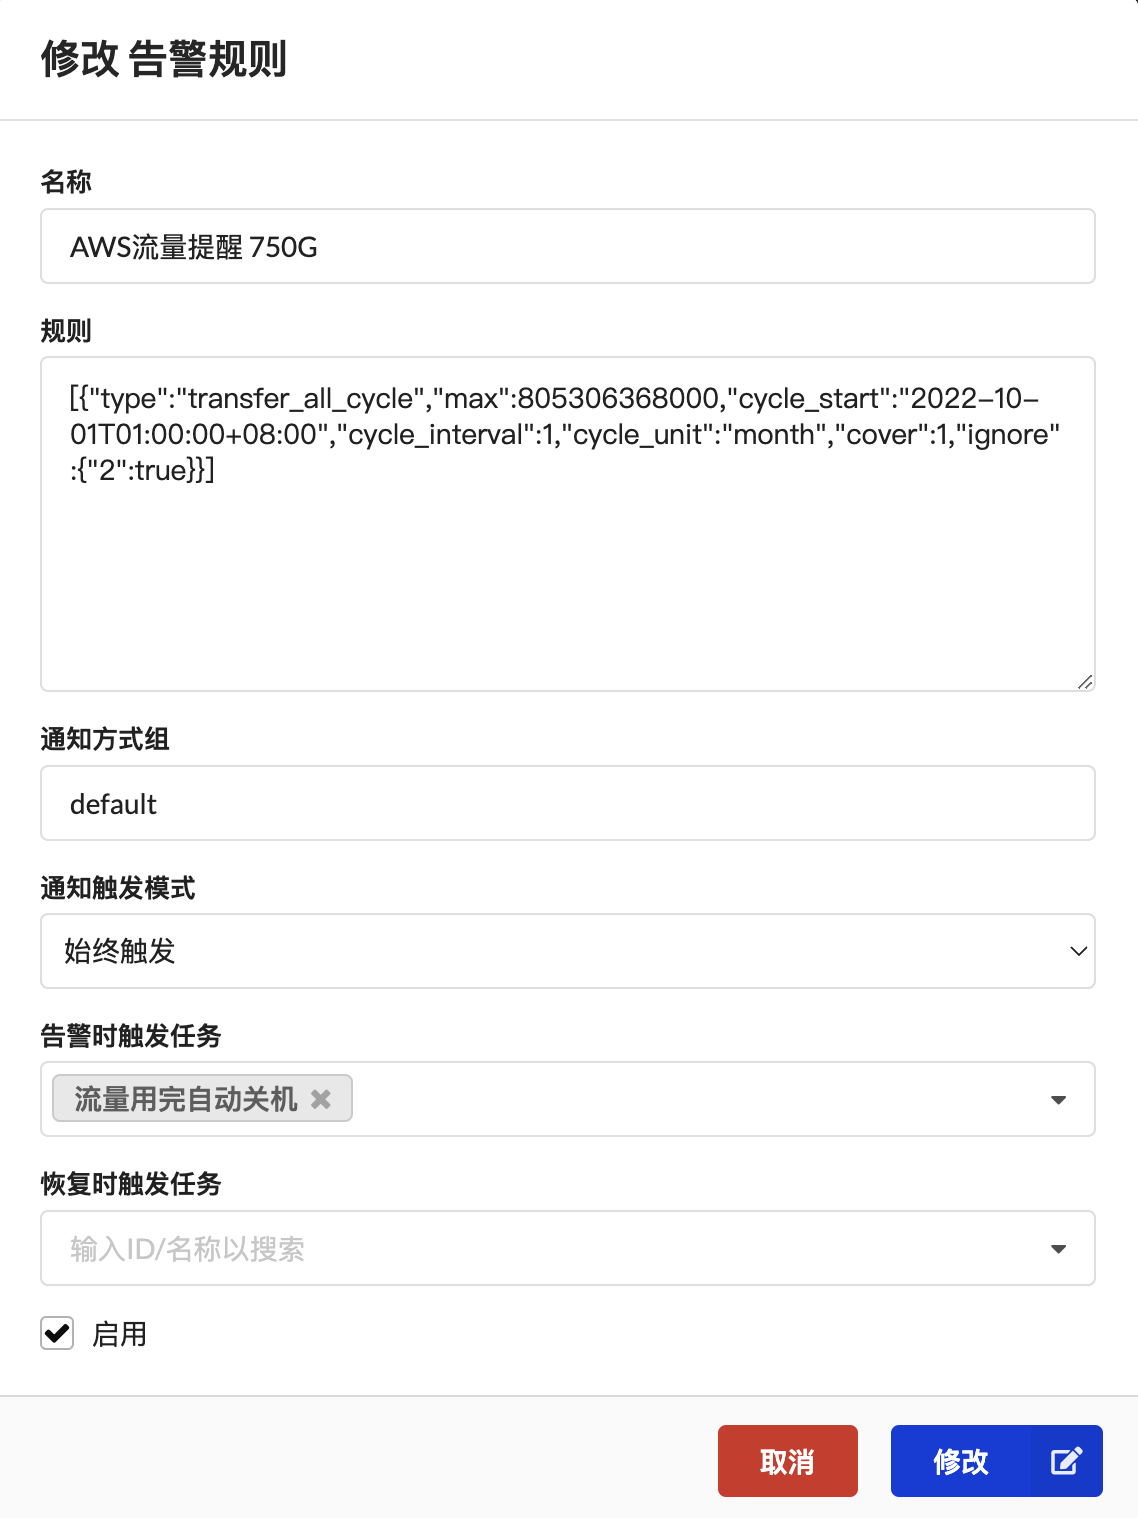1138x1518 pixels.
Task: Click the edit pencil icon on 修改 button
Action: tap(1066, 1461)
